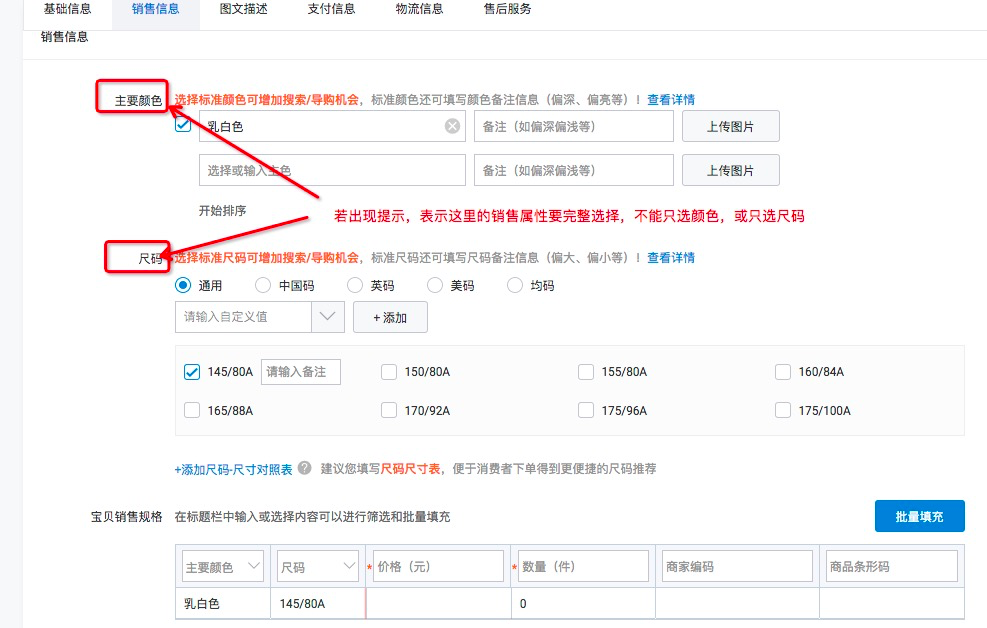
Task: Expand the custom size value dropdown arrow
Action: 328,317
